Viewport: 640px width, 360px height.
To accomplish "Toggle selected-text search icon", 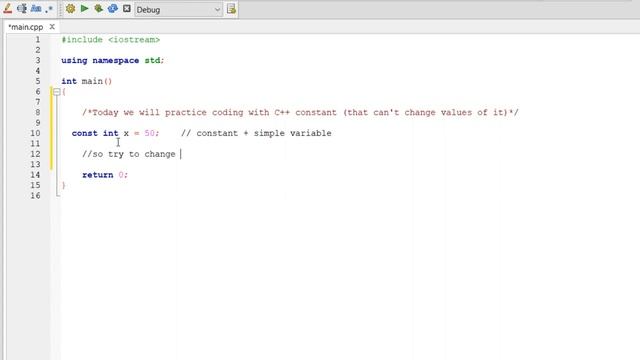I will (22, 9).
